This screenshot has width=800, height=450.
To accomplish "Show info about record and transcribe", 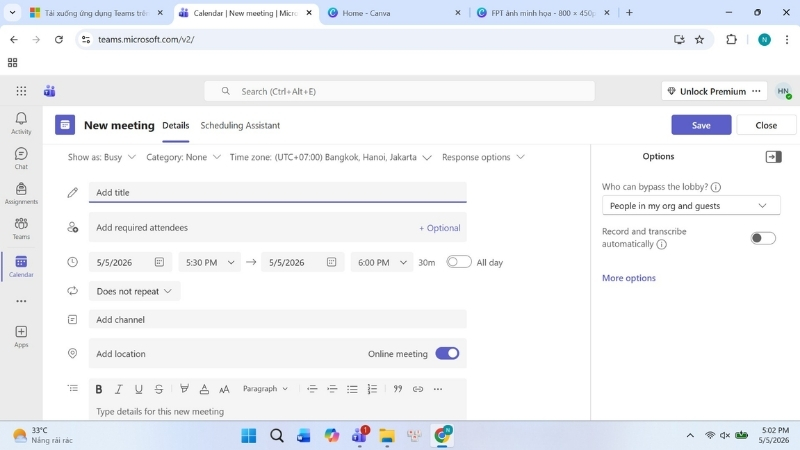I will tap(662, 244).
